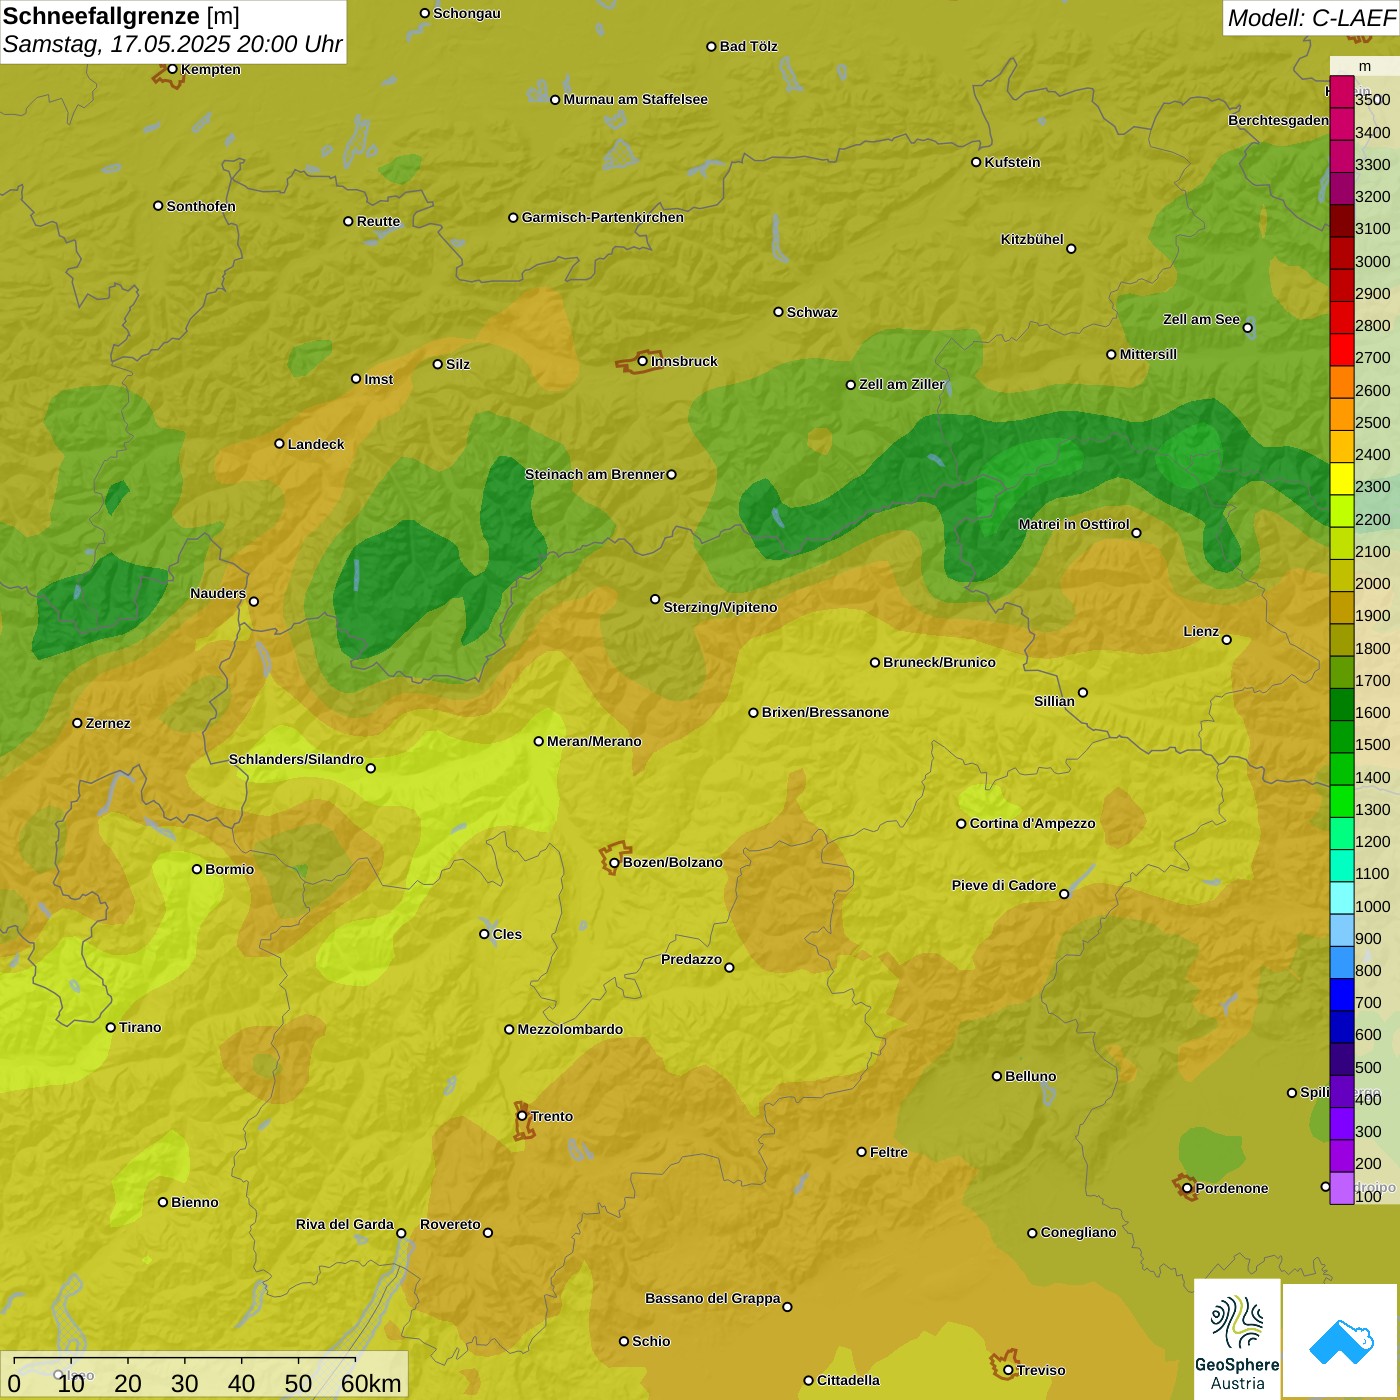Select the Pordenone city marker
Image resolution: width=1400 pixels, height=1400 pixels.
click(x=1187, y=1188)
